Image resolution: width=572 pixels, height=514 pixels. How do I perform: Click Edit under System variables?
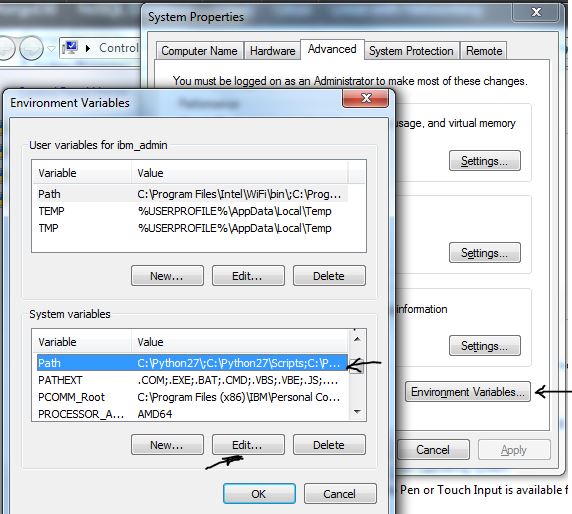[248, 445]
